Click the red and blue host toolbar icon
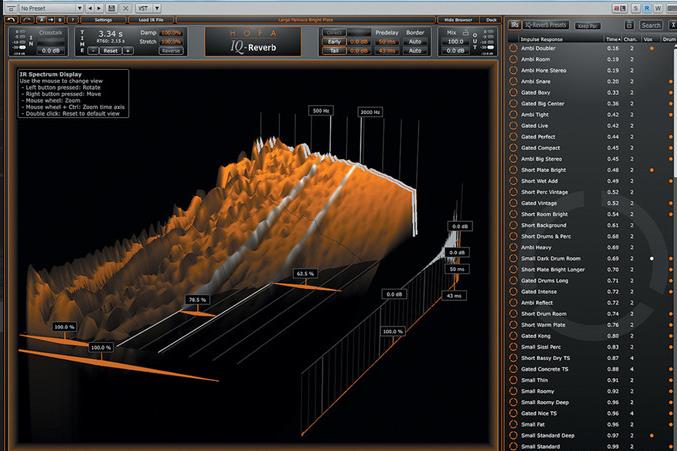 click(620, 8)
